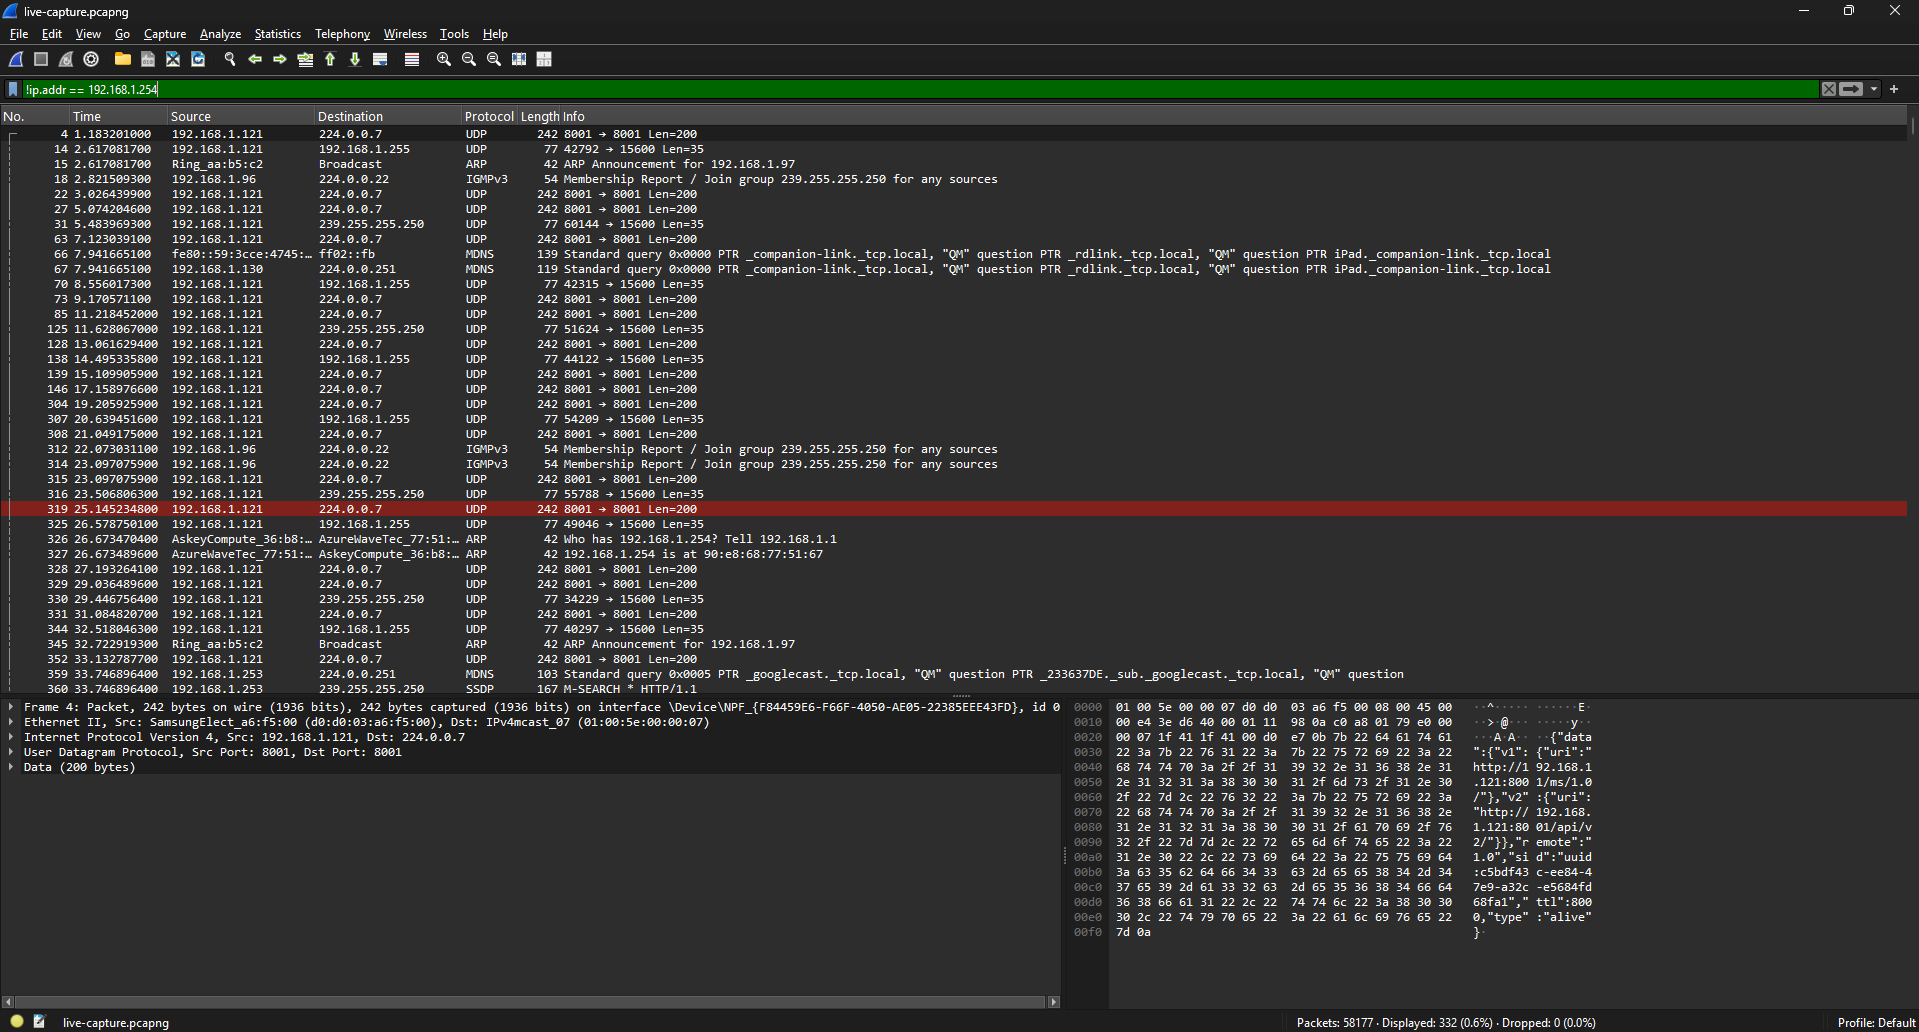Click right arrow of details horizontal scrollbar
Viewport: 1919px width, 1032px height.
[x=1053, y=1001]
